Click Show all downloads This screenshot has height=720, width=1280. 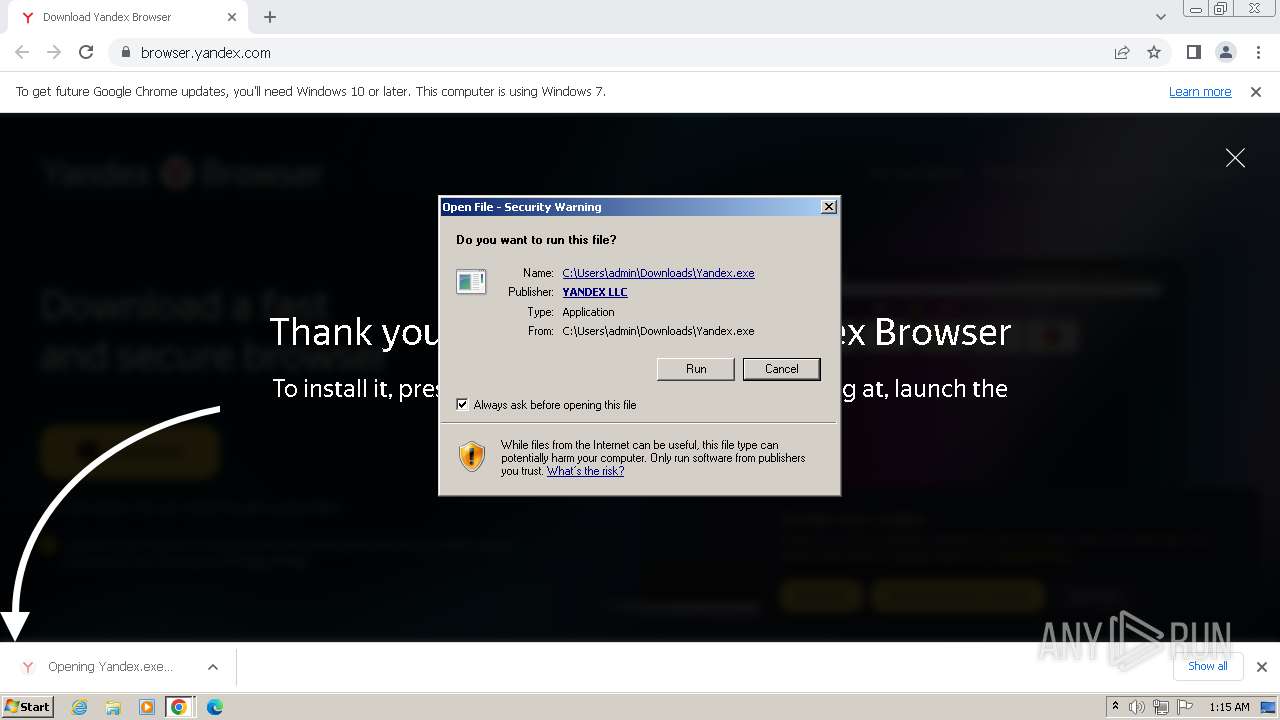[x=1207, y=667]
